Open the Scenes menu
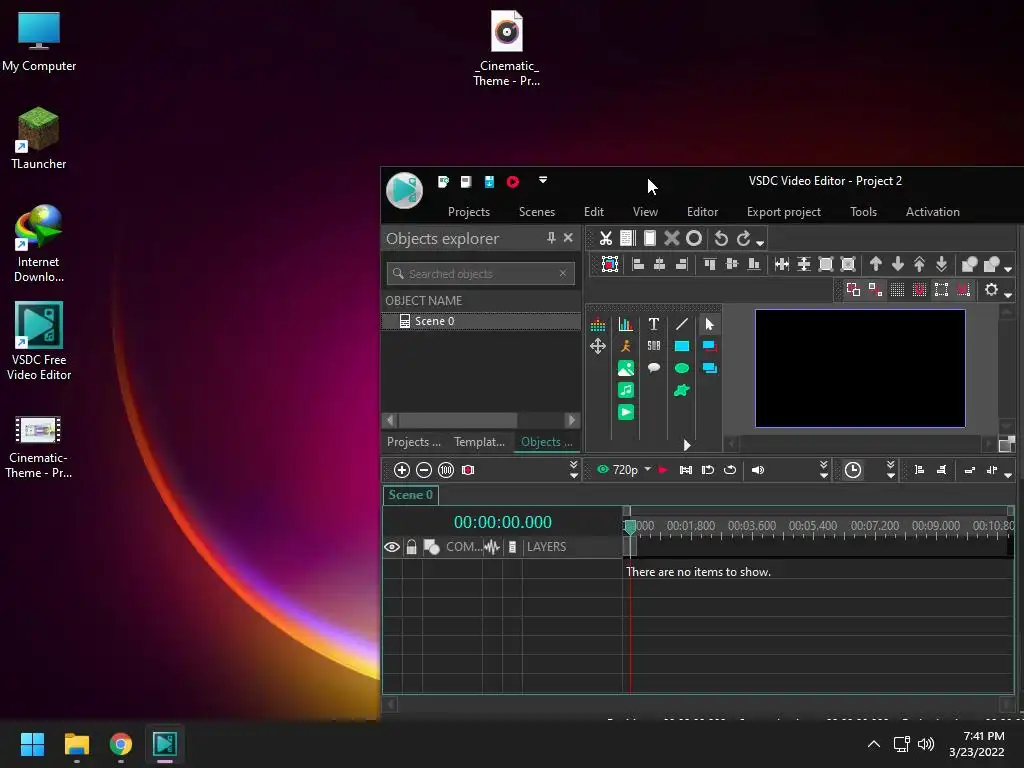 click(537, 212)
